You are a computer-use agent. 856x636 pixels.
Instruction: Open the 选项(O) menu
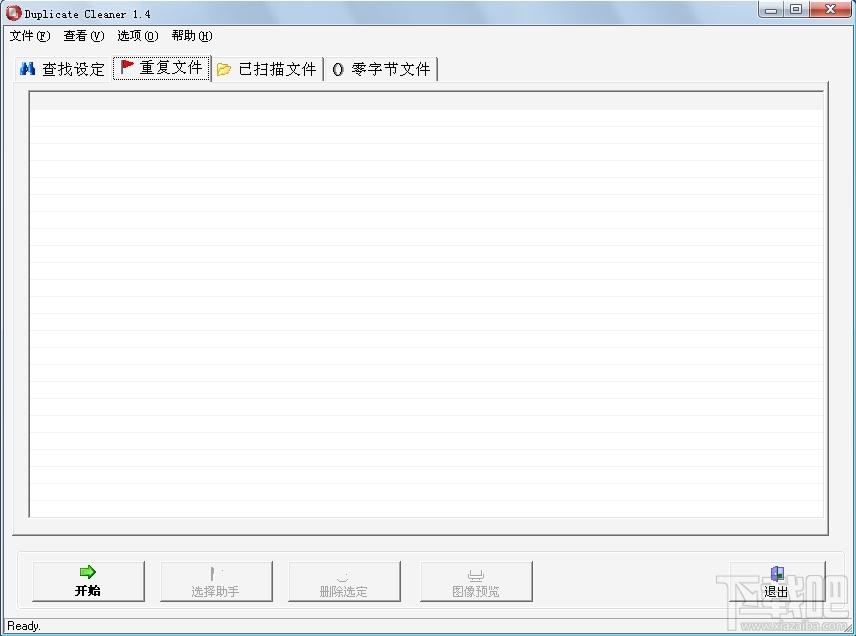pyautogui.click(x=138, y=36)
